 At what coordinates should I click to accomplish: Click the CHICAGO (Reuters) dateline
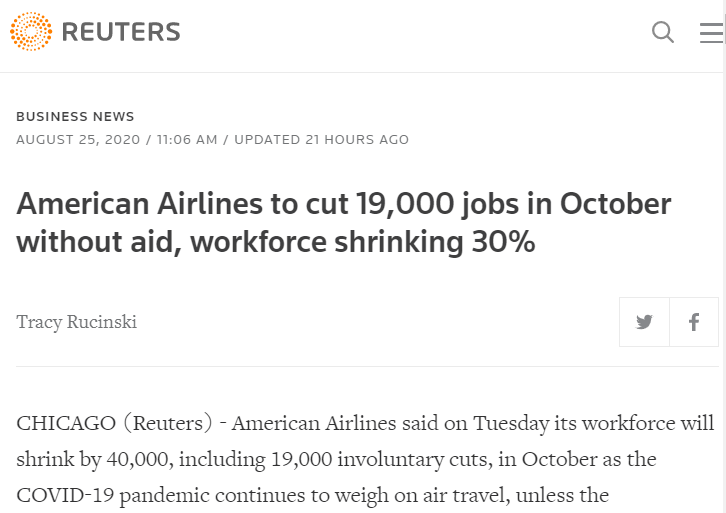click(x=114, y=423)
